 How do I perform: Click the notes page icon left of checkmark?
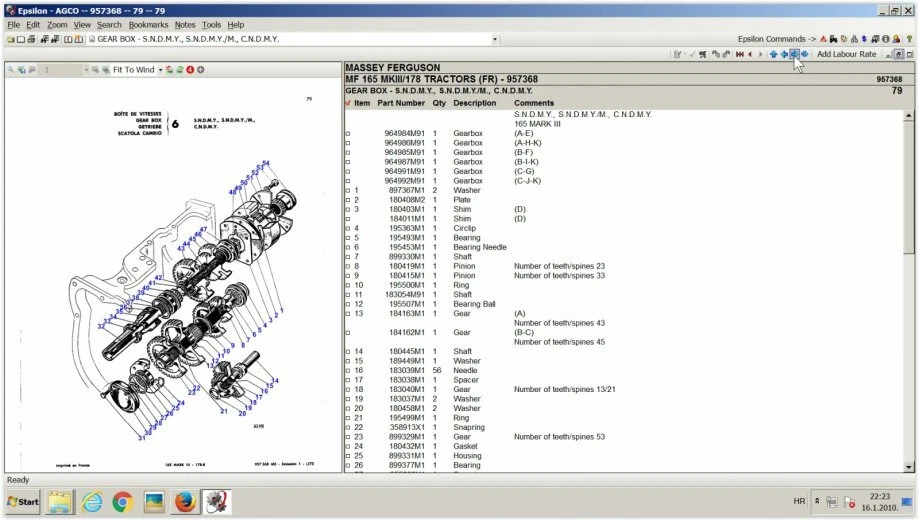[677, 54]
